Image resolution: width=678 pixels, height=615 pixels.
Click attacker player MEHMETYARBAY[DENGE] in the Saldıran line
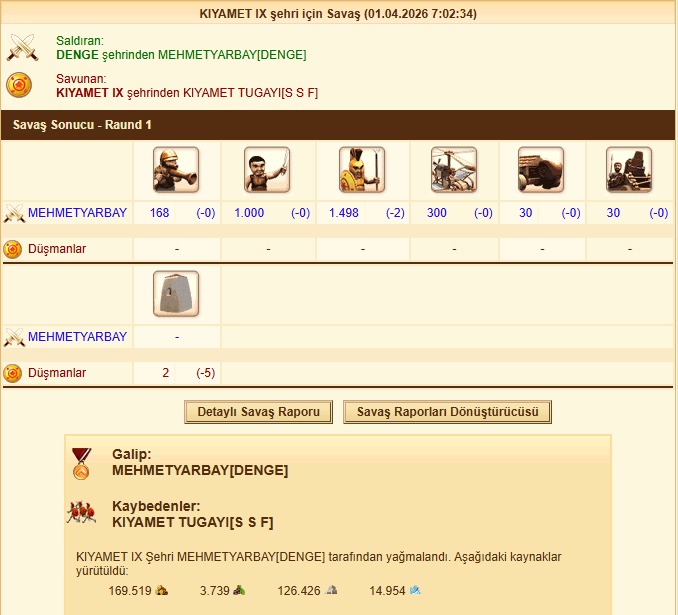[232, 55]
